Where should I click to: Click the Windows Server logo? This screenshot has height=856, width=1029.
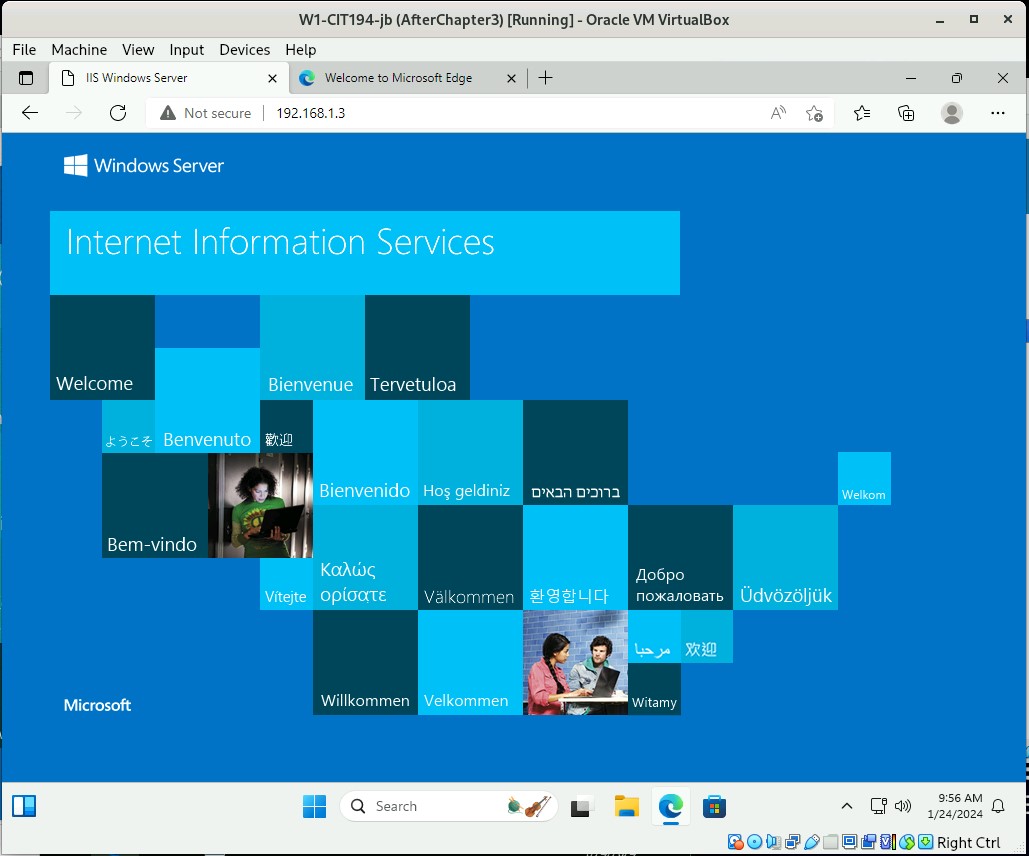[144, 165]
